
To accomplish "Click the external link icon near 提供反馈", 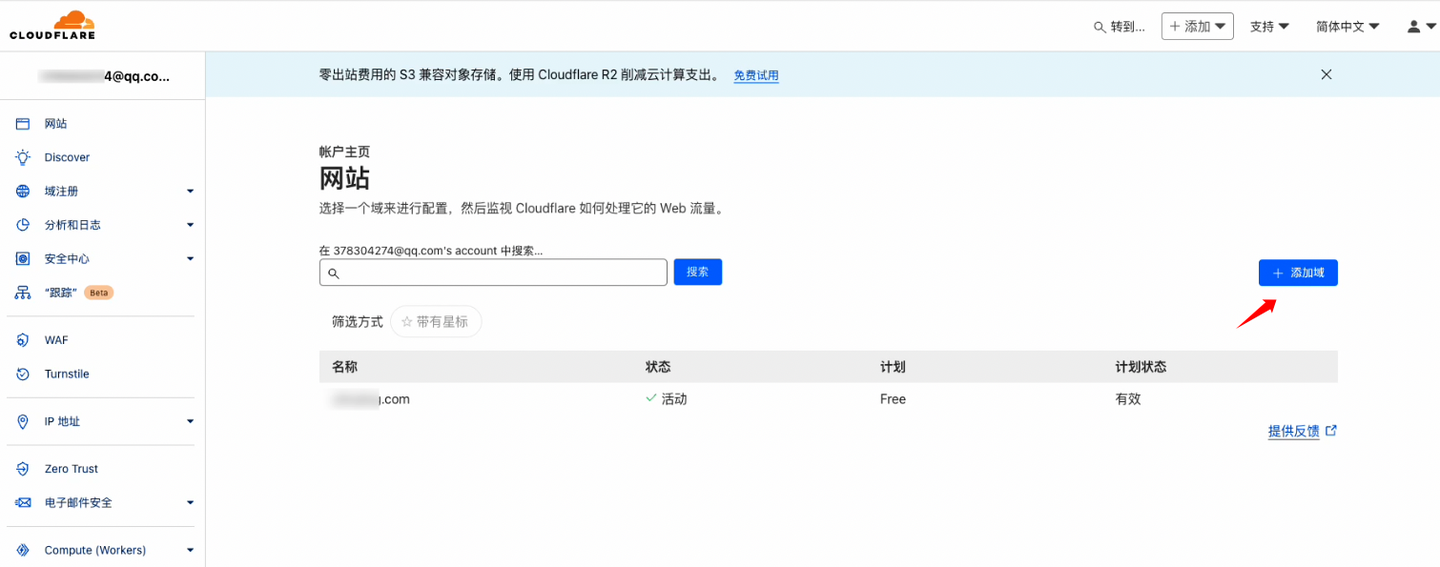I will (1331, 431).
